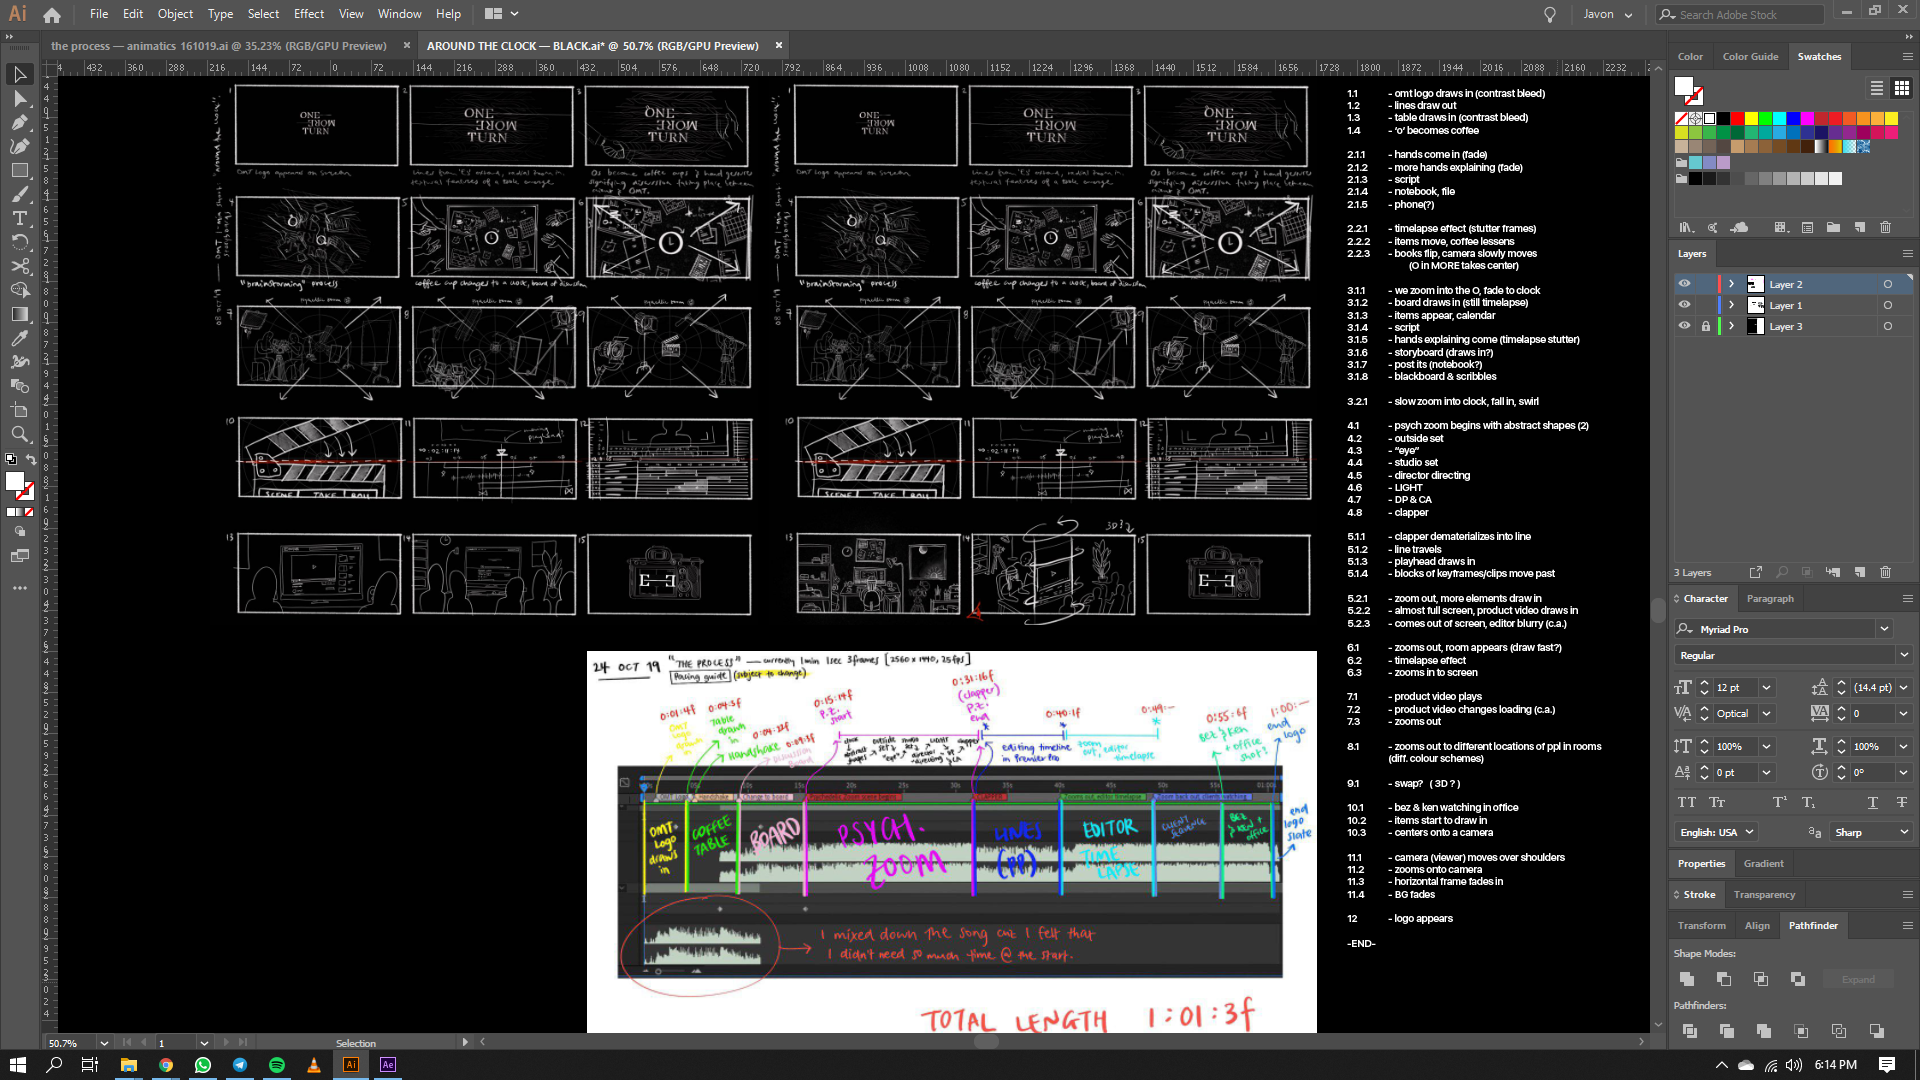
Task: Select the Artboard tool
Action: click(x=19, y=410)
